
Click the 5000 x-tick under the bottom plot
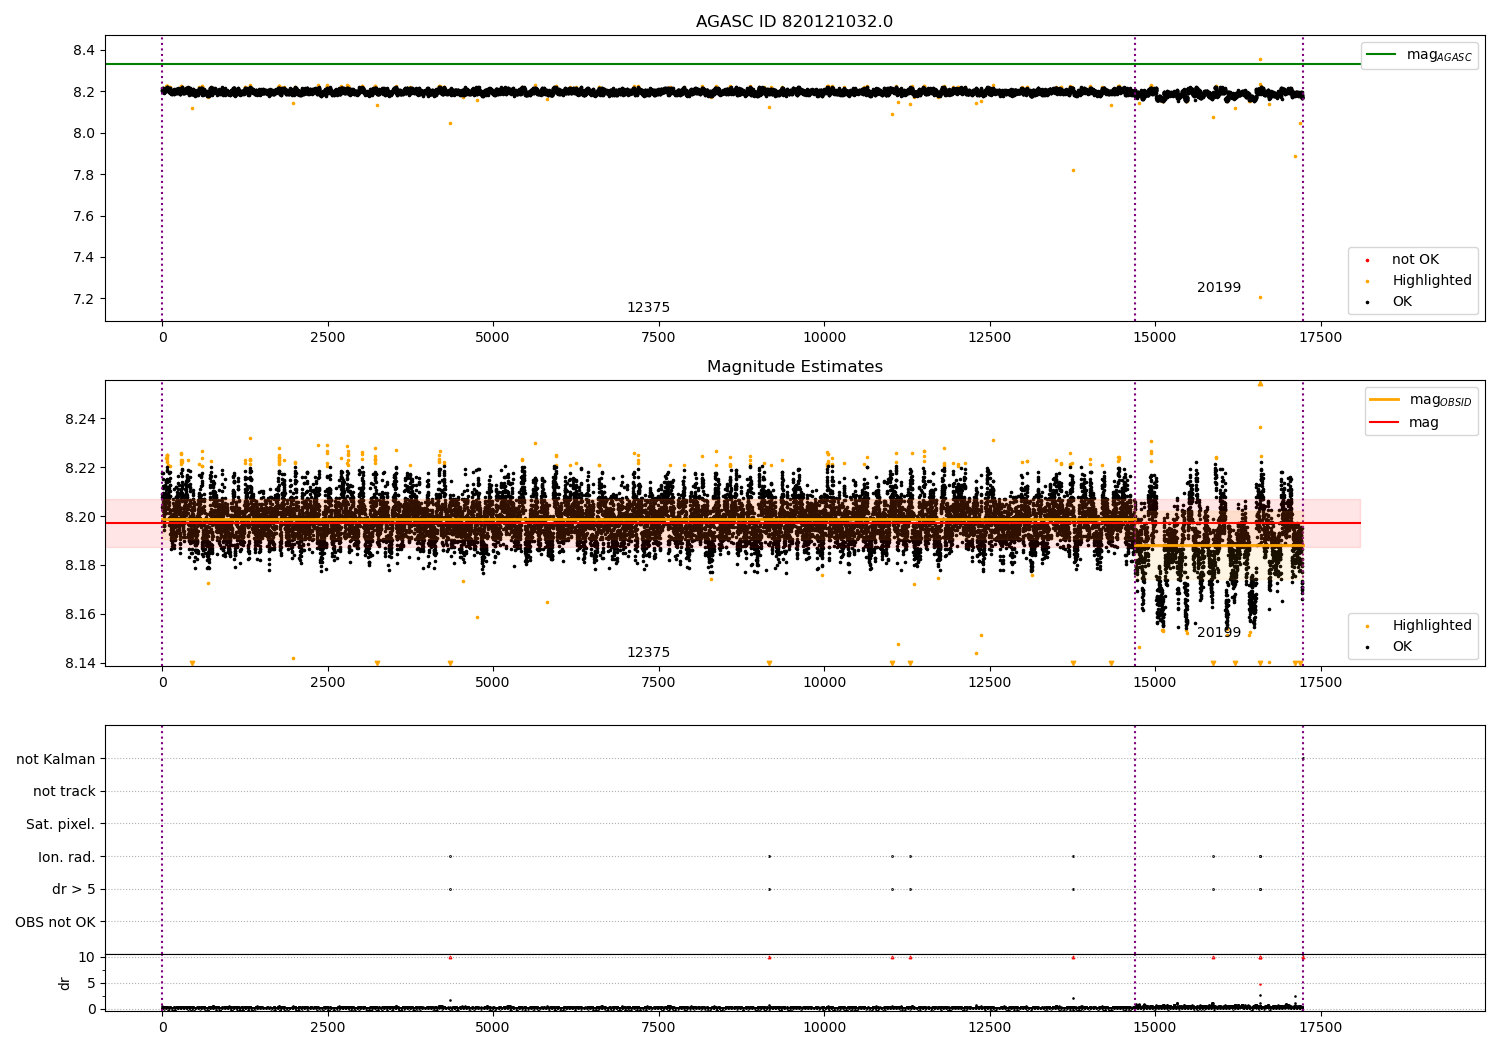492,1027
